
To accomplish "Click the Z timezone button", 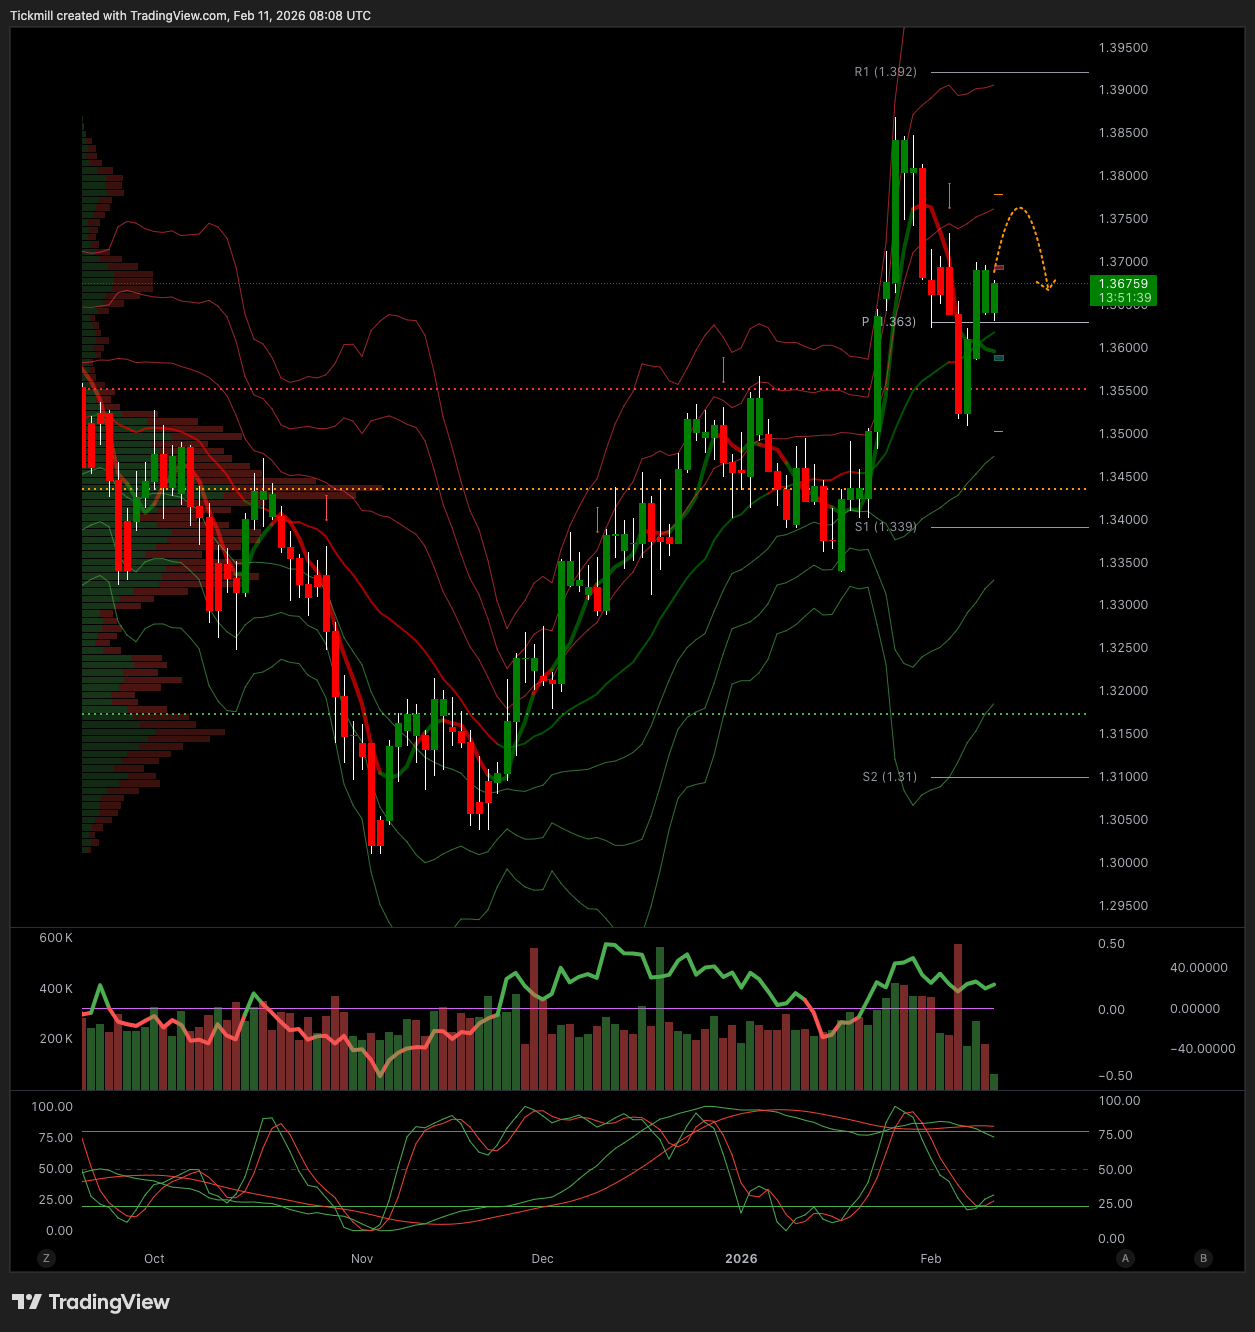I will (x=46, y=1258).
